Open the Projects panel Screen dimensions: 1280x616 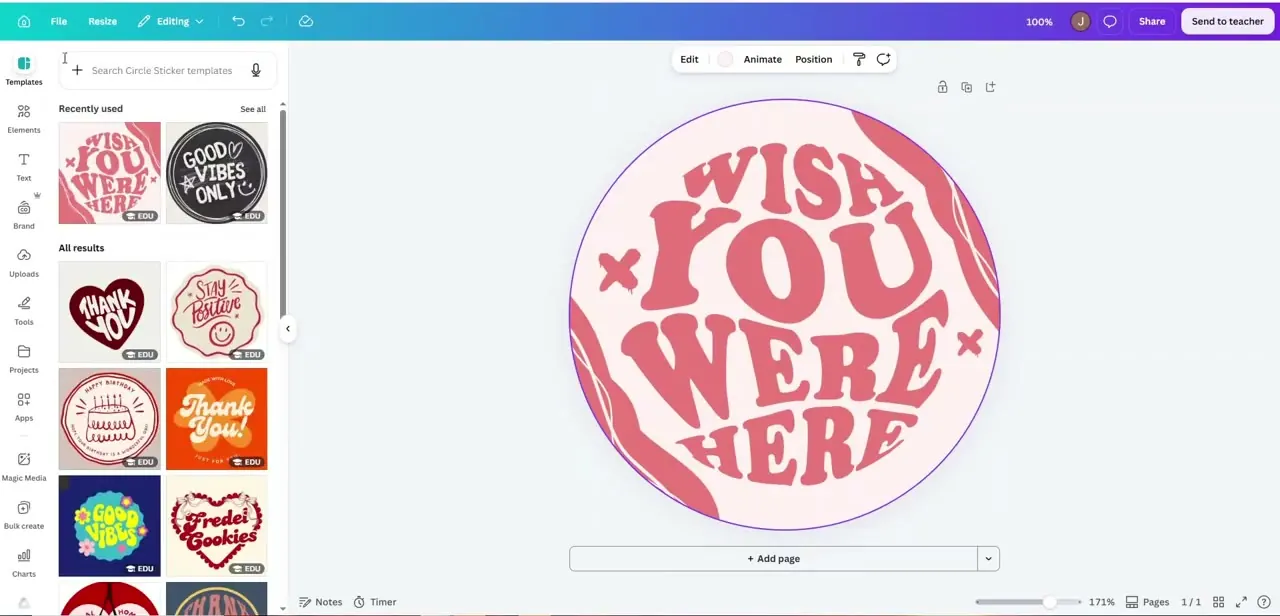(24, 358)
